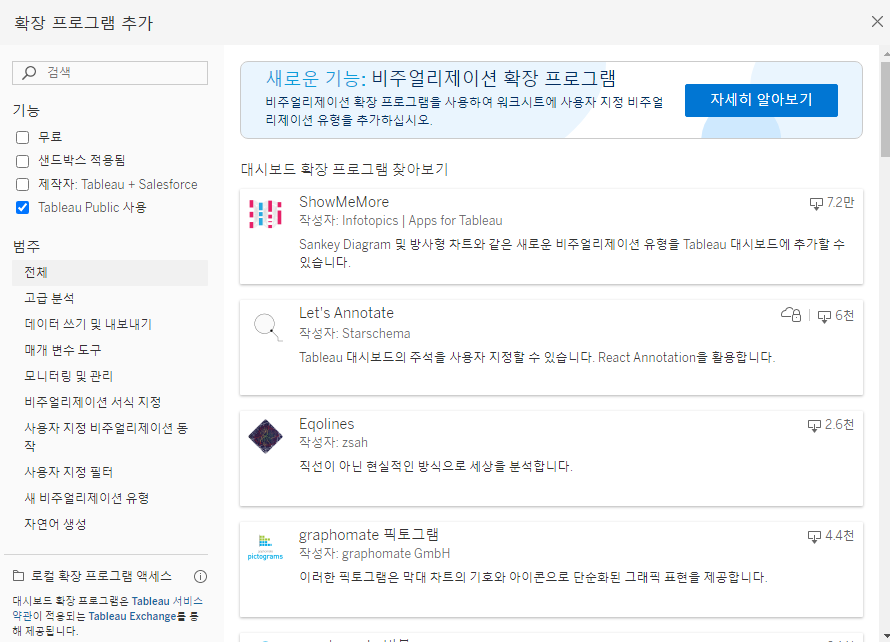
Task: Click author text 작성자: Starschema
Action: point(355,334)
